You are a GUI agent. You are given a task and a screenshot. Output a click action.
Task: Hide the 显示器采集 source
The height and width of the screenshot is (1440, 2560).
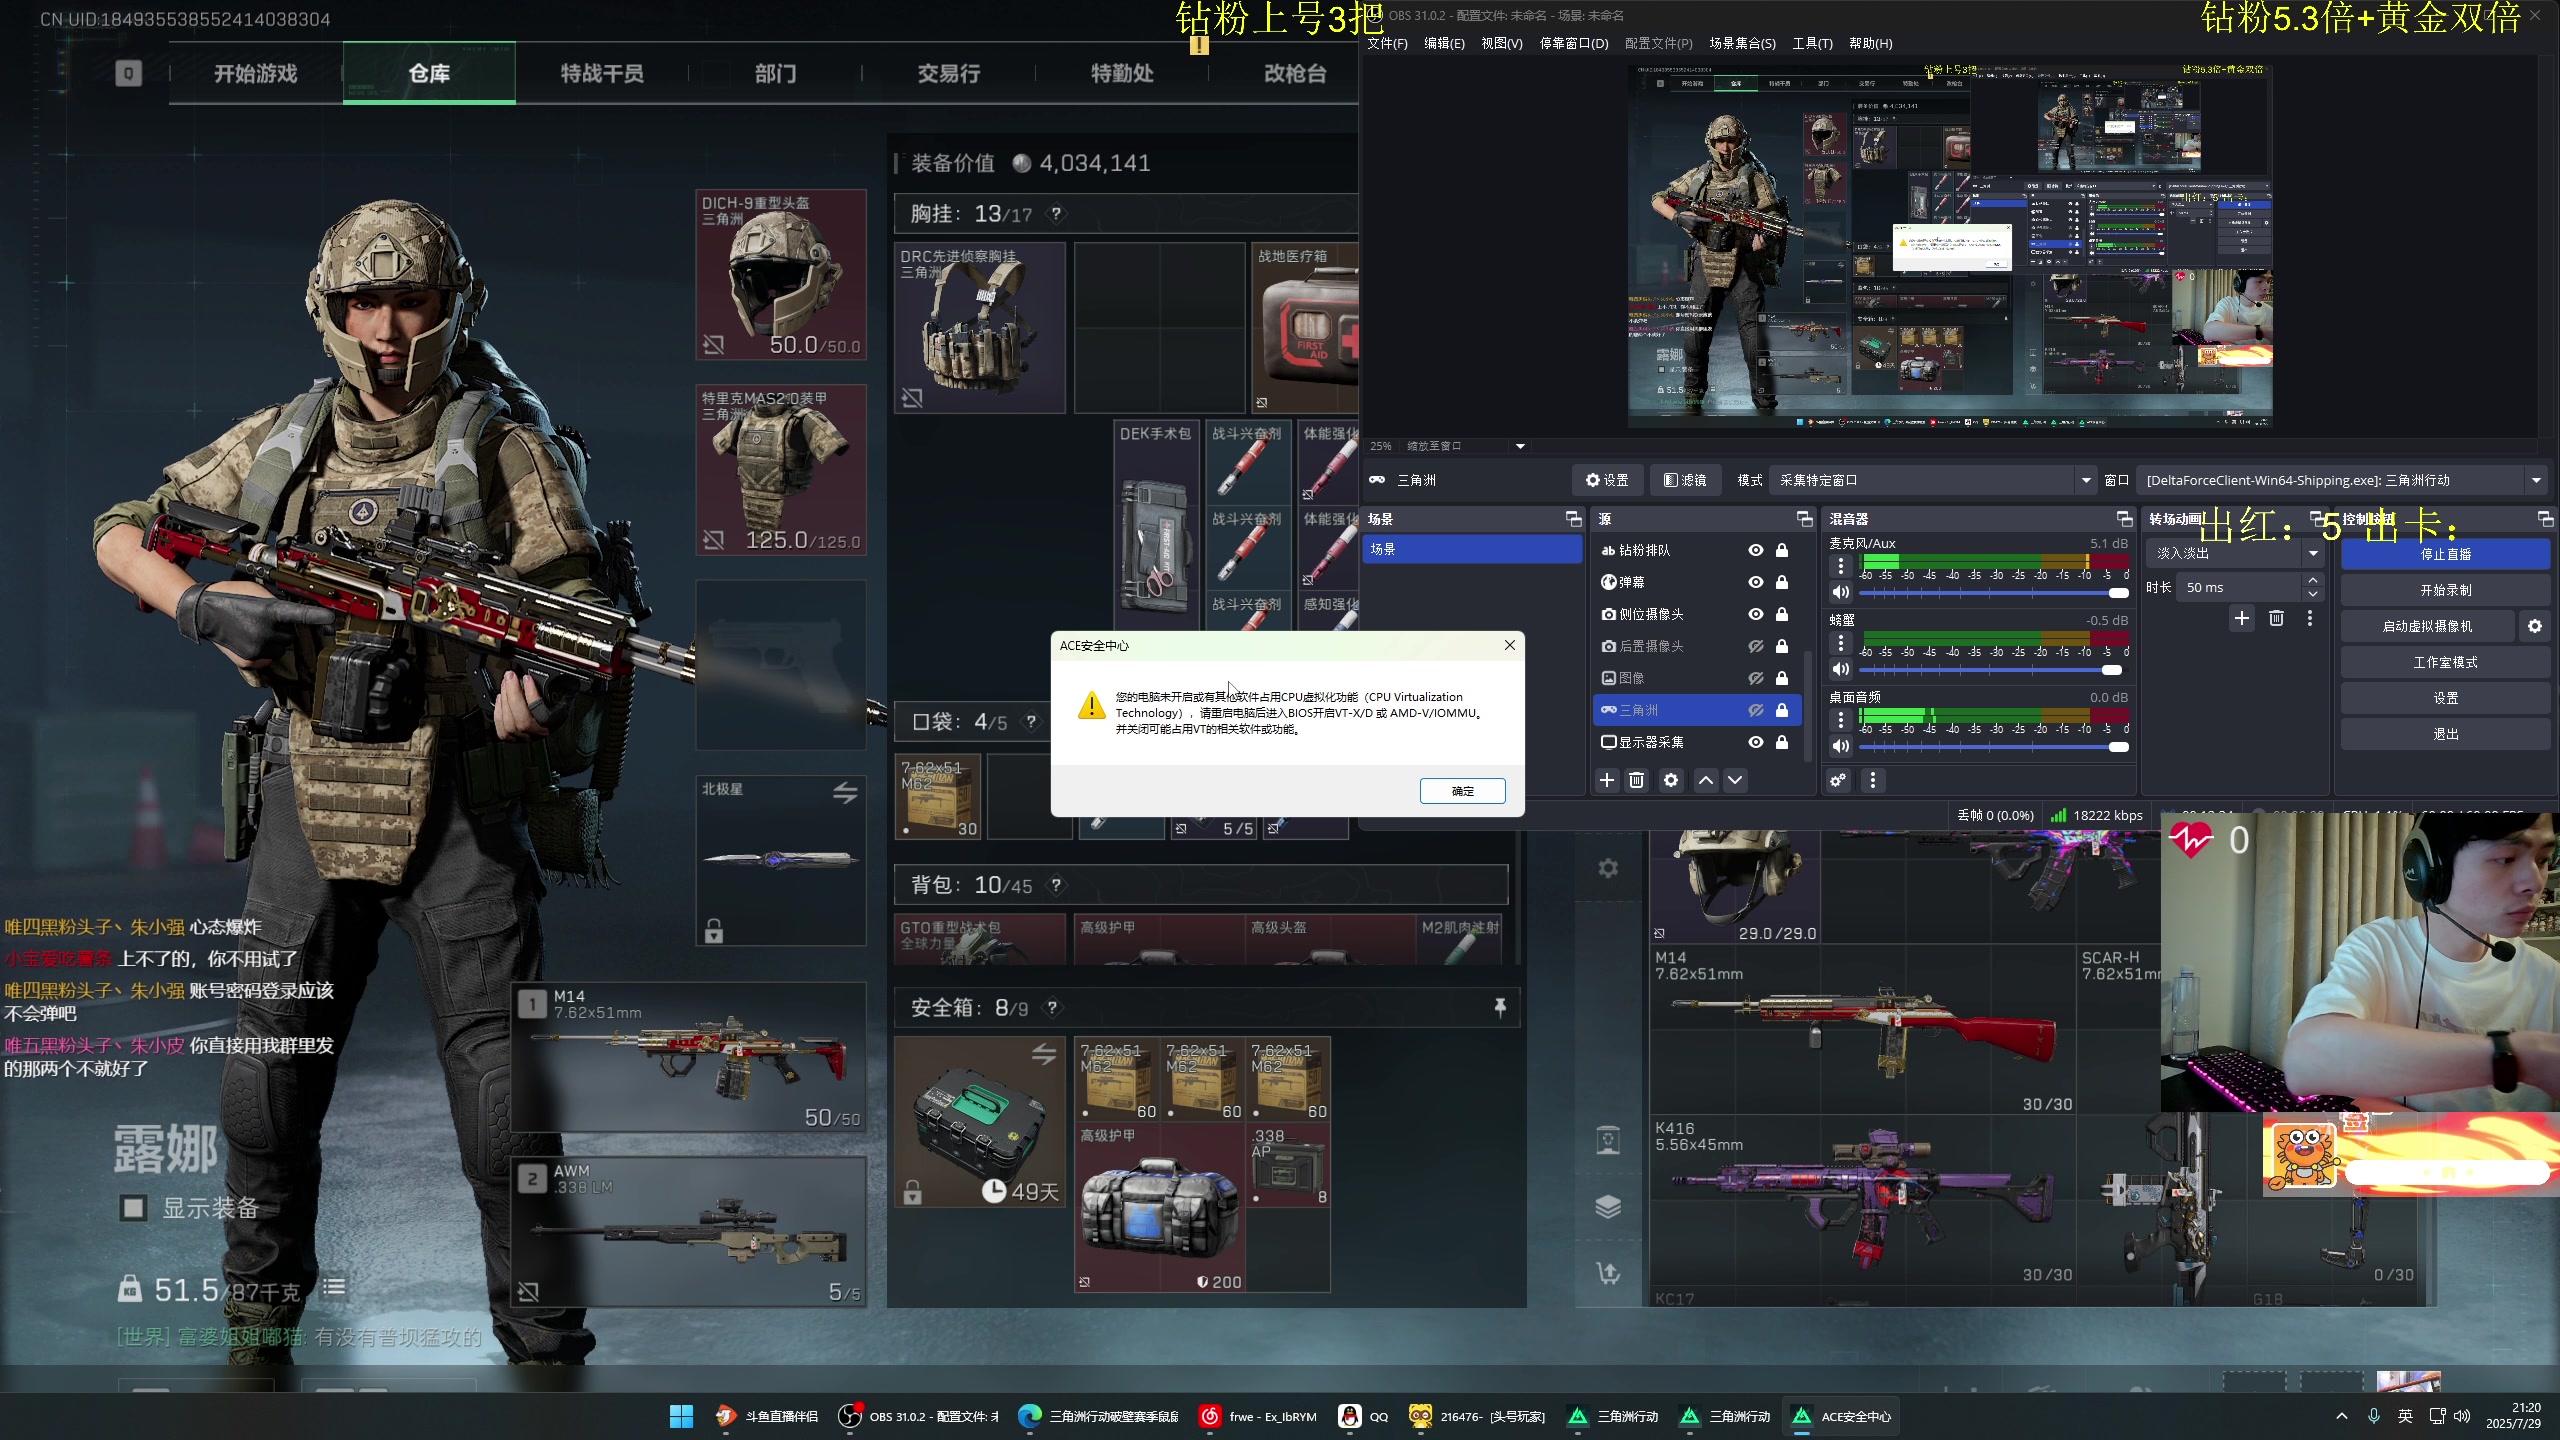[1756, 742]
